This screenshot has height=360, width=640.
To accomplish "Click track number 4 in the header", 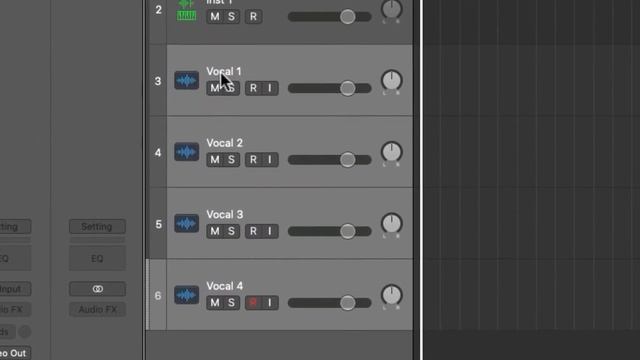I will 158,153.
